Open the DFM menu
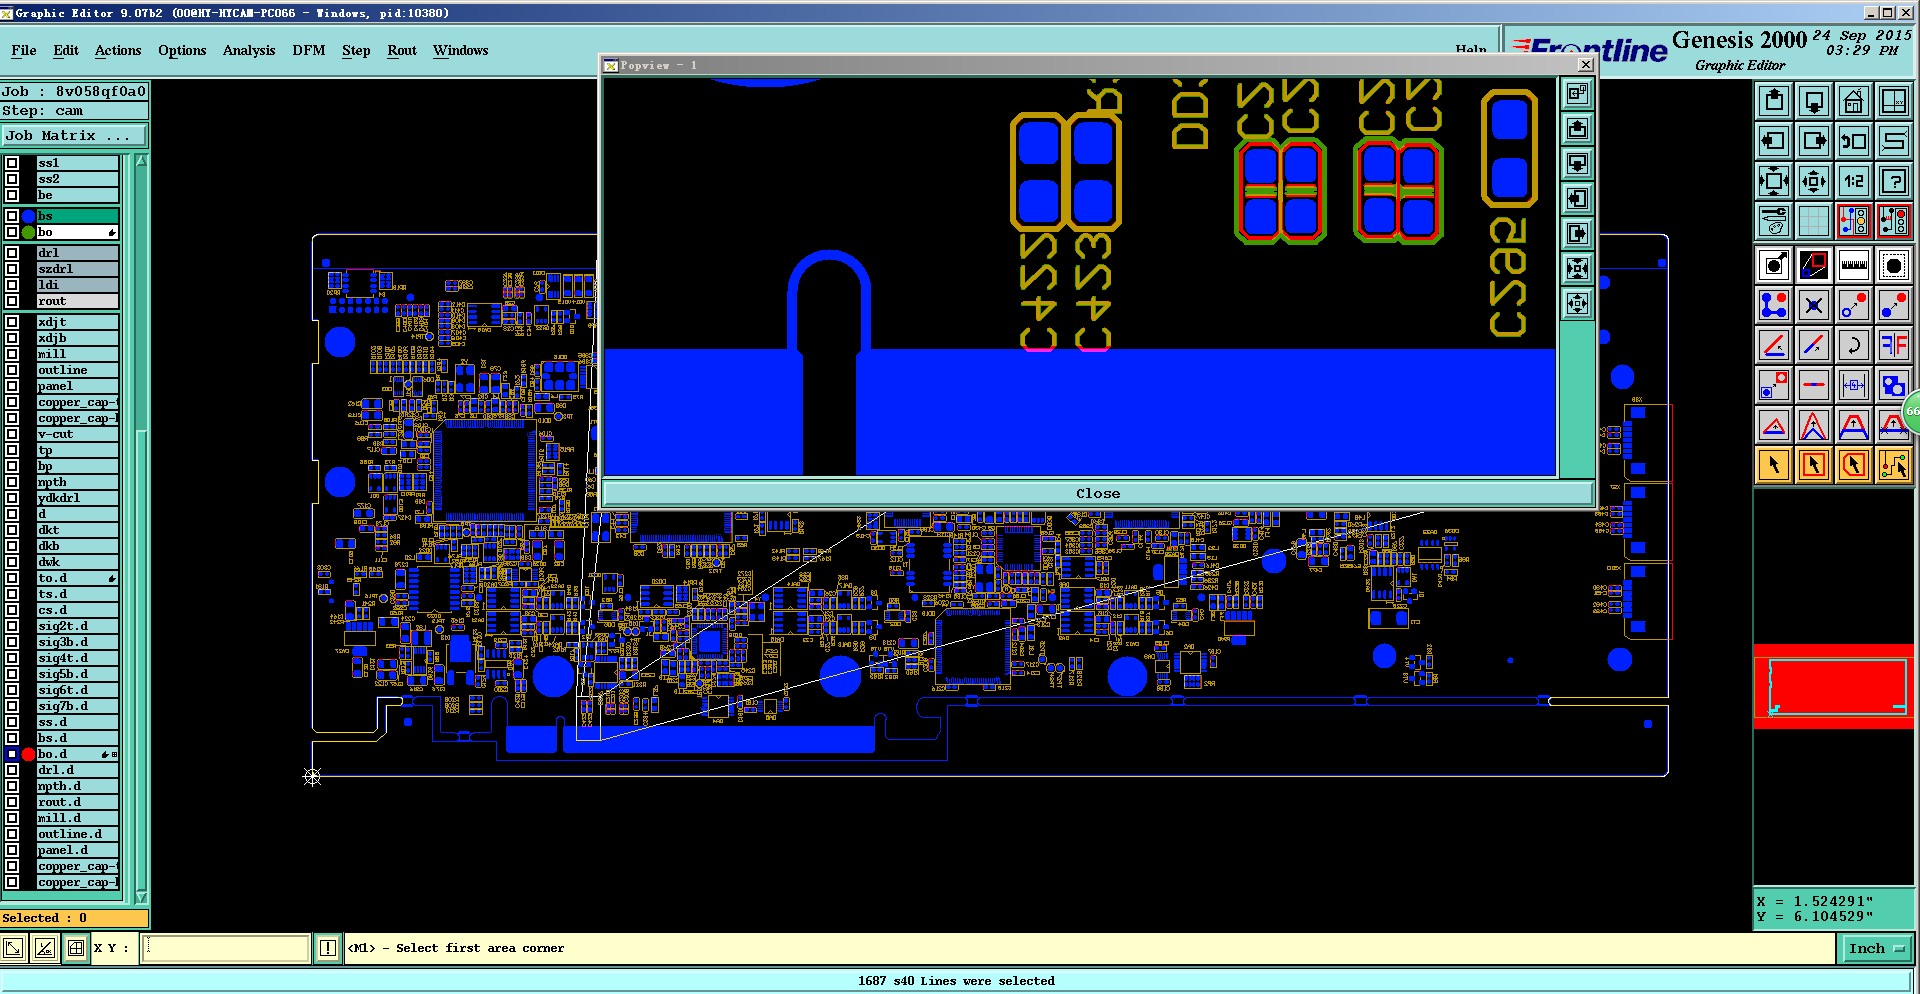Viewport: 1920px width, 994px height. coord(309,50)
